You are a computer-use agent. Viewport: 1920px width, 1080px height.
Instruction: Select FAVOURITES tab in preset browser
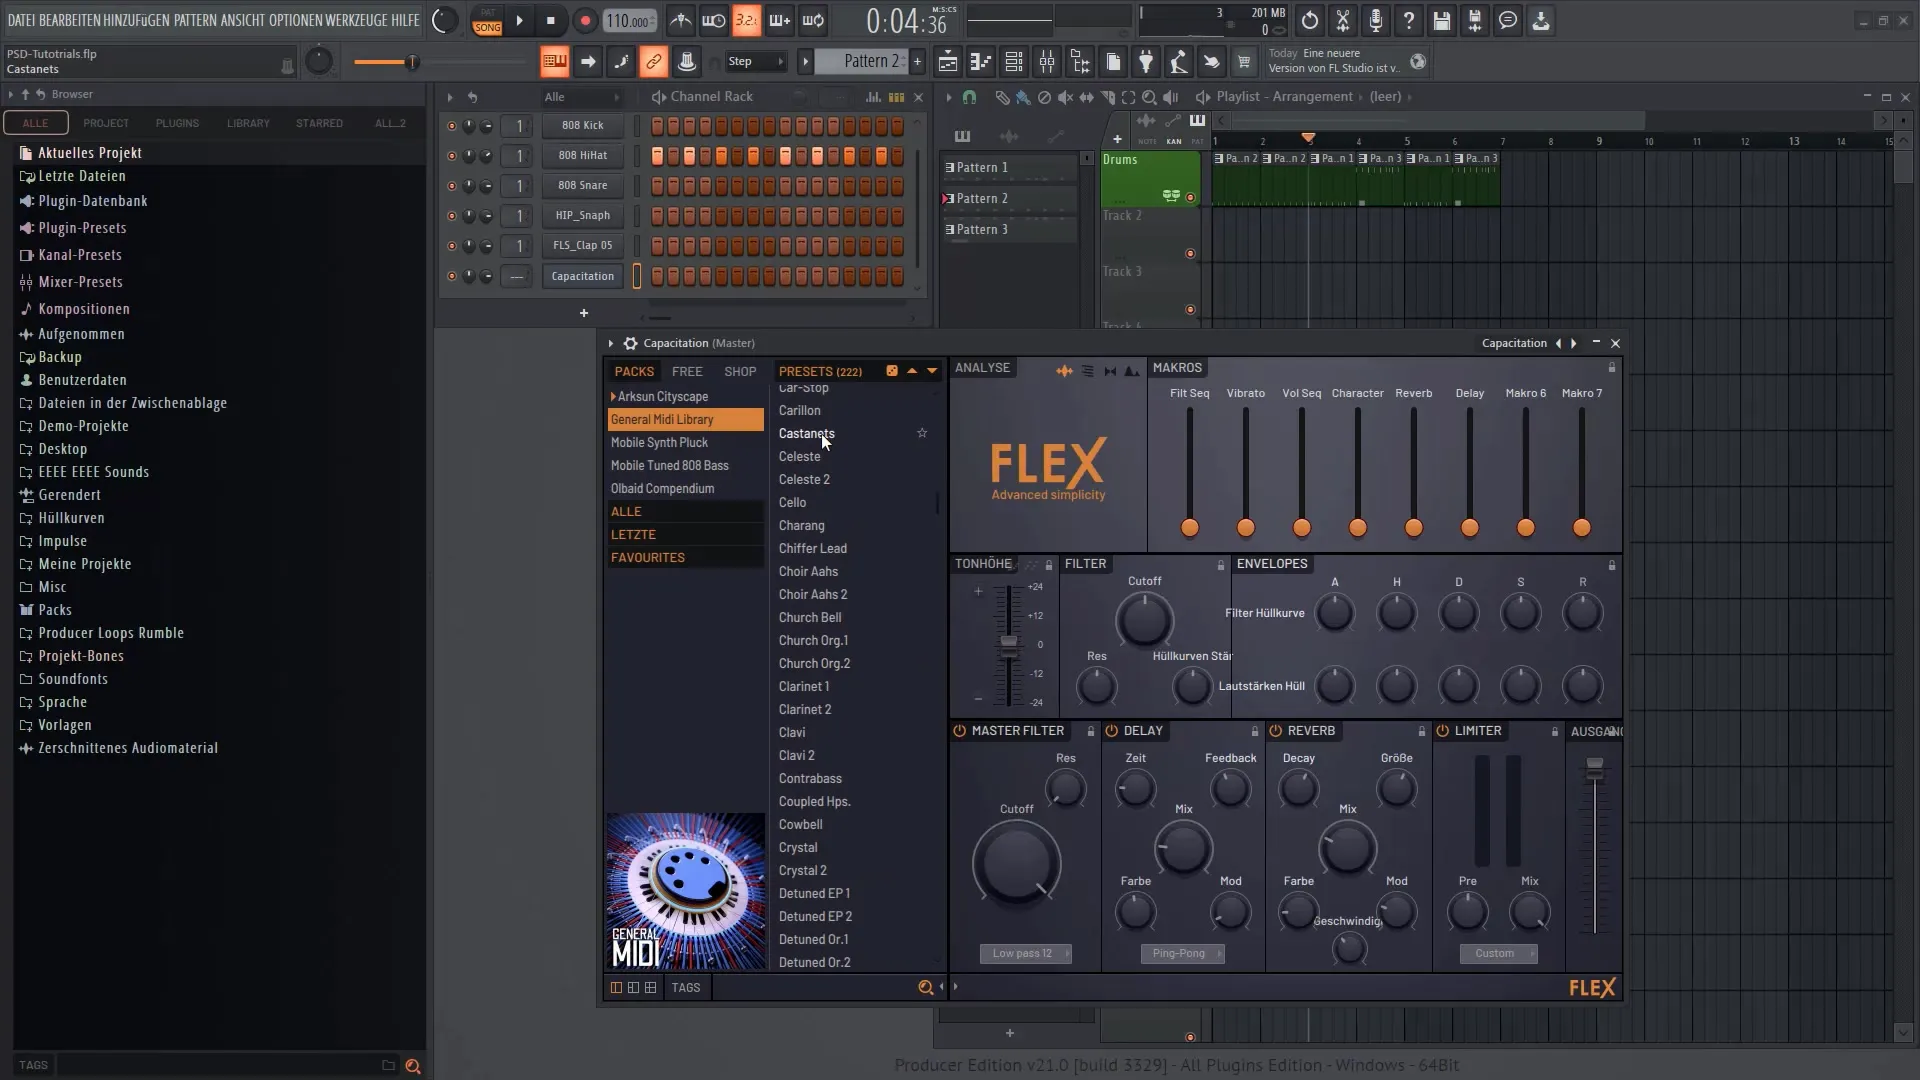(647, 556)
